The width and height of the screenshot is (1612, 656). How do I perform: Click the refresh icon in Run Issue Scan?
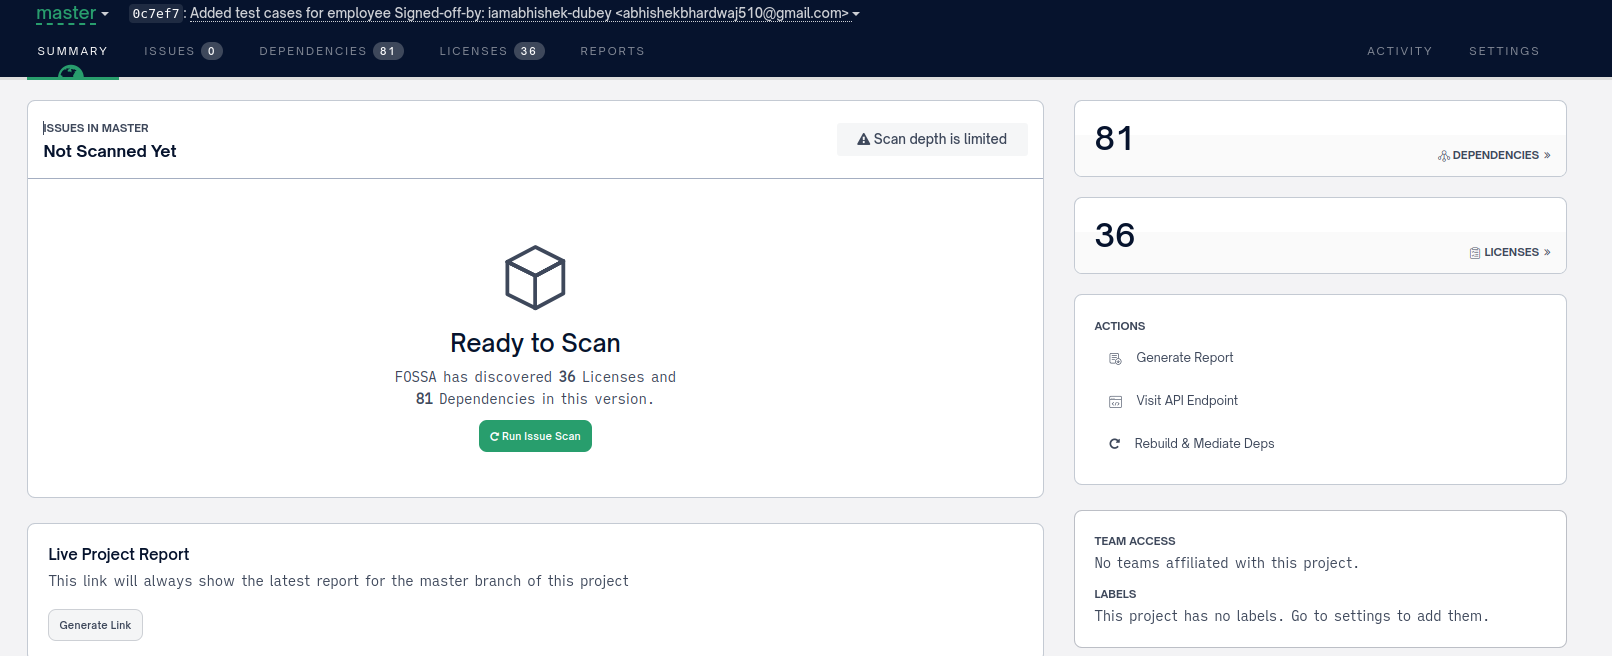(x=494, y=436)
